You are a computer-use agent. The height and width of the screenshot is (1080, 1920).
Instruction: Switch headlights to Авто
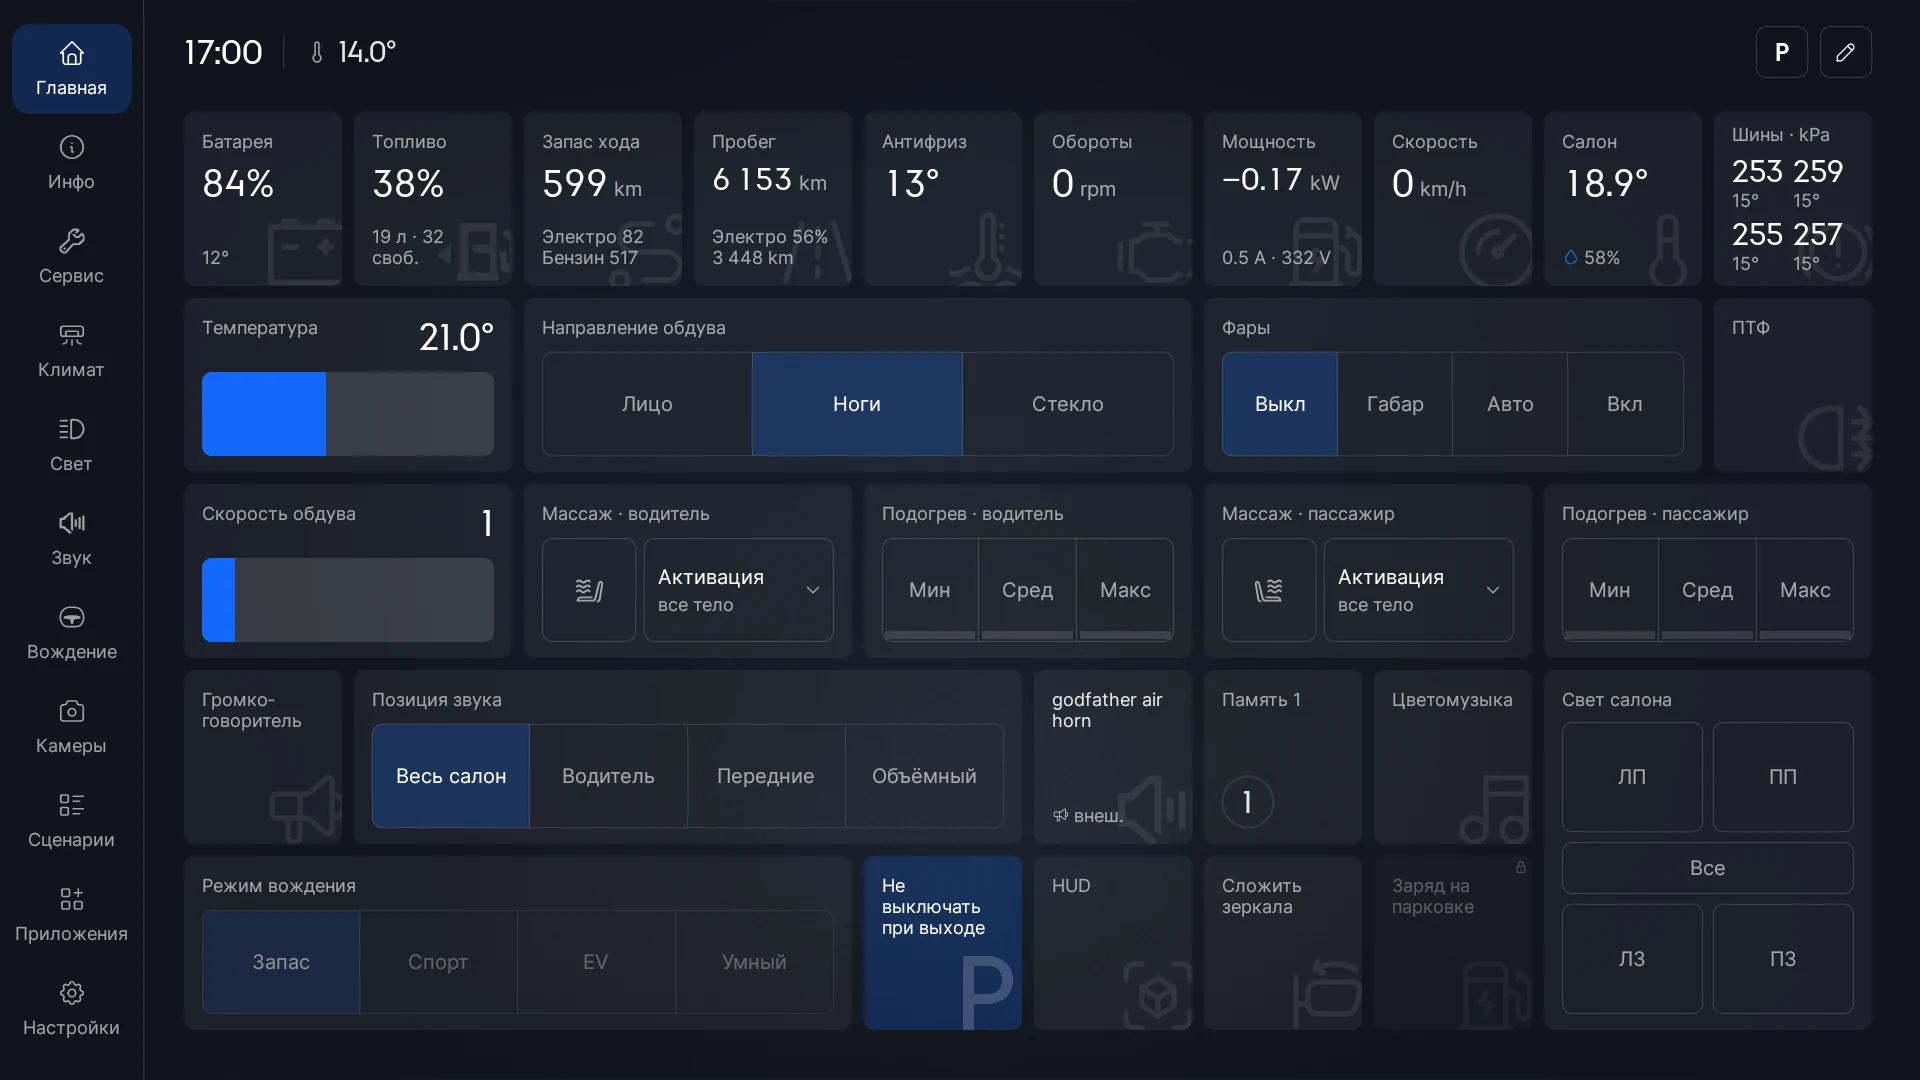pyautogui.click(x=1510, y=404)
